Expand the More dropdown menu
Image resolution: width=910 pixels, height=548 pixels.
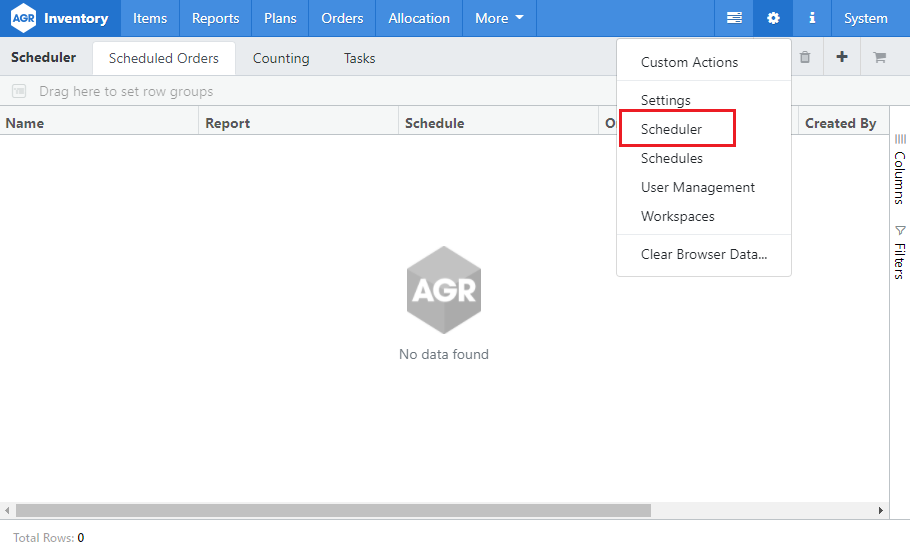499,18
